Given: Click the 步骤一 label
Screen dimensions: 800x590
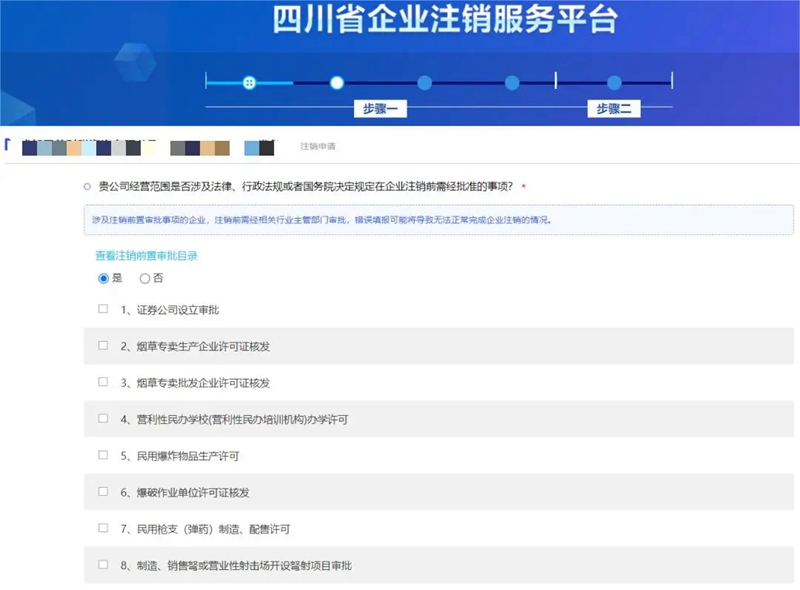Looking at the screenshot, I should pyautogui.click(x=381, y=109).
